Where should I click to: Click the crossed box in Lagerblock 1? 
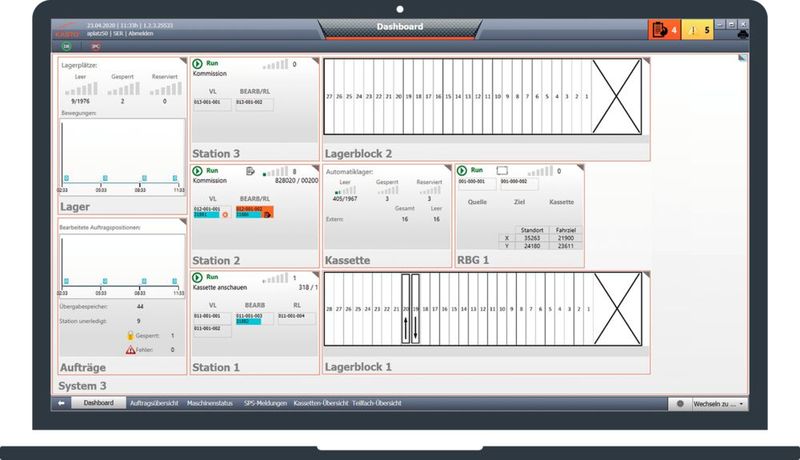point(617,309)
